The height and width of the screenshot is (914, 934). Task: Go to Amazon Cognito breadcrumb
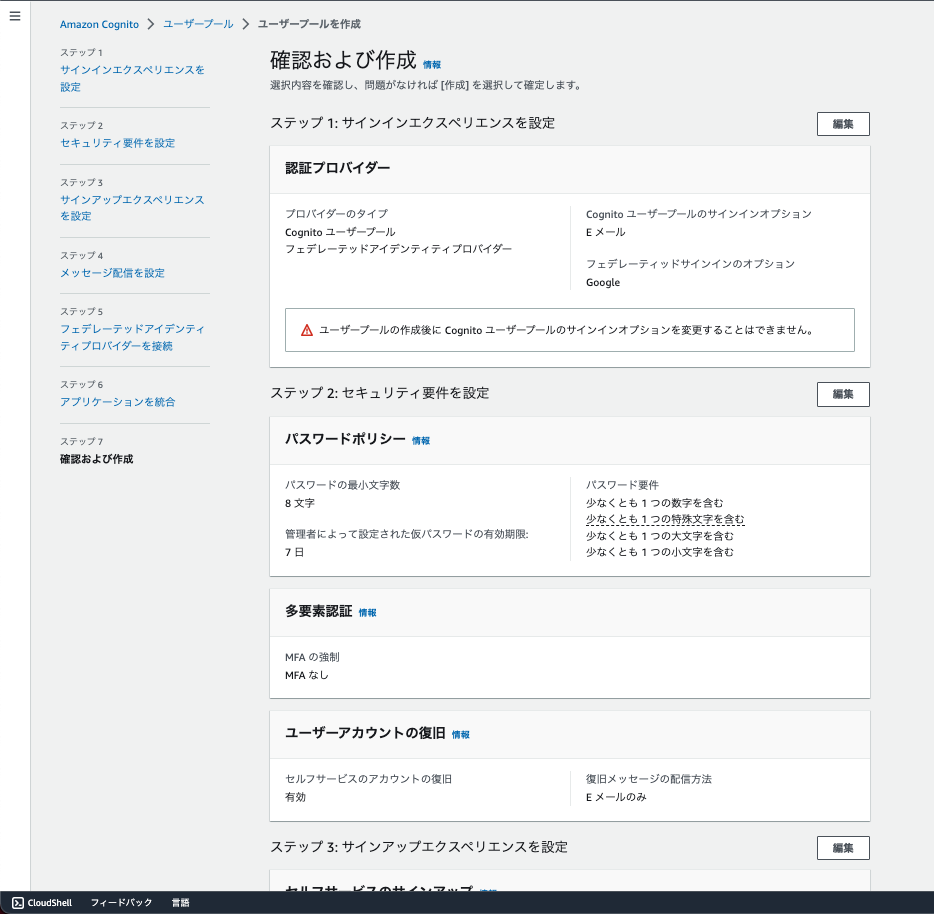(x=99, y=24)
